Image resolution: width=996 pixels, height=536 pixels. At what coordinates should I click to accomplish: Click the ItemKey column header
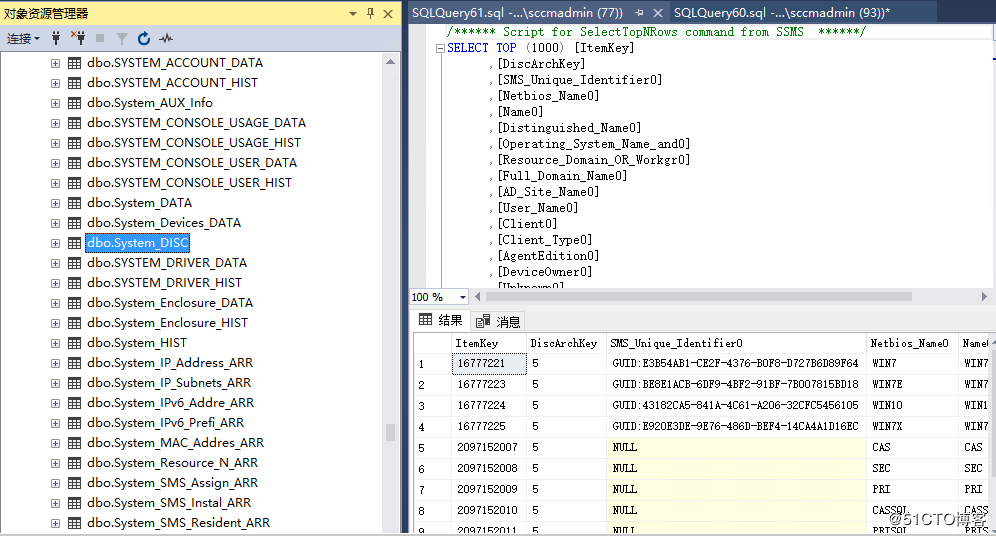[488, 344]
